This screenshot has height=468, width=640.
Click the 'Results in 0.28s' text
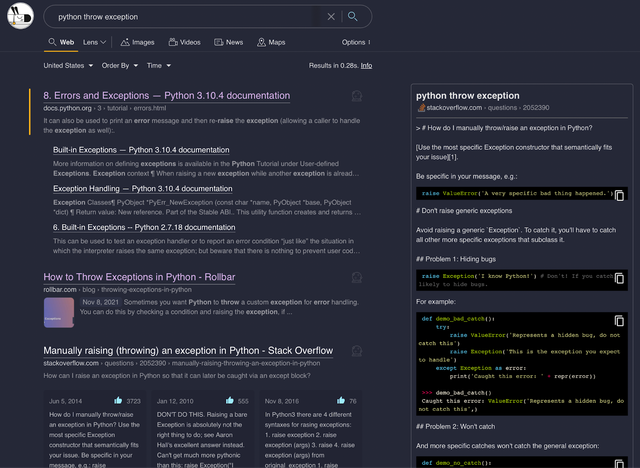pos(333,65)
